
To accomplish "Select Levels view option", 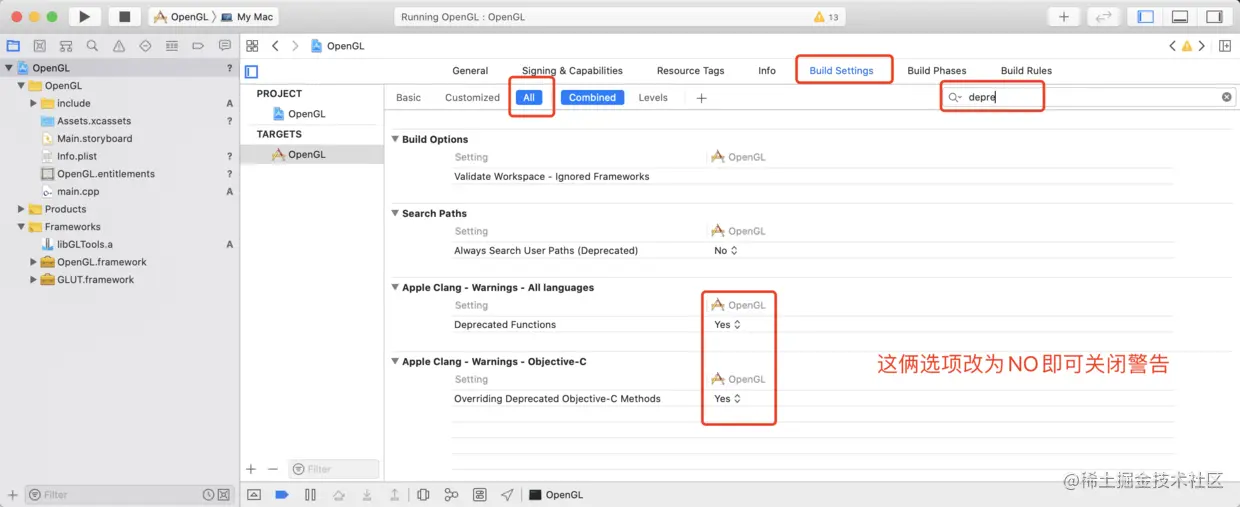I will point(653,97).
